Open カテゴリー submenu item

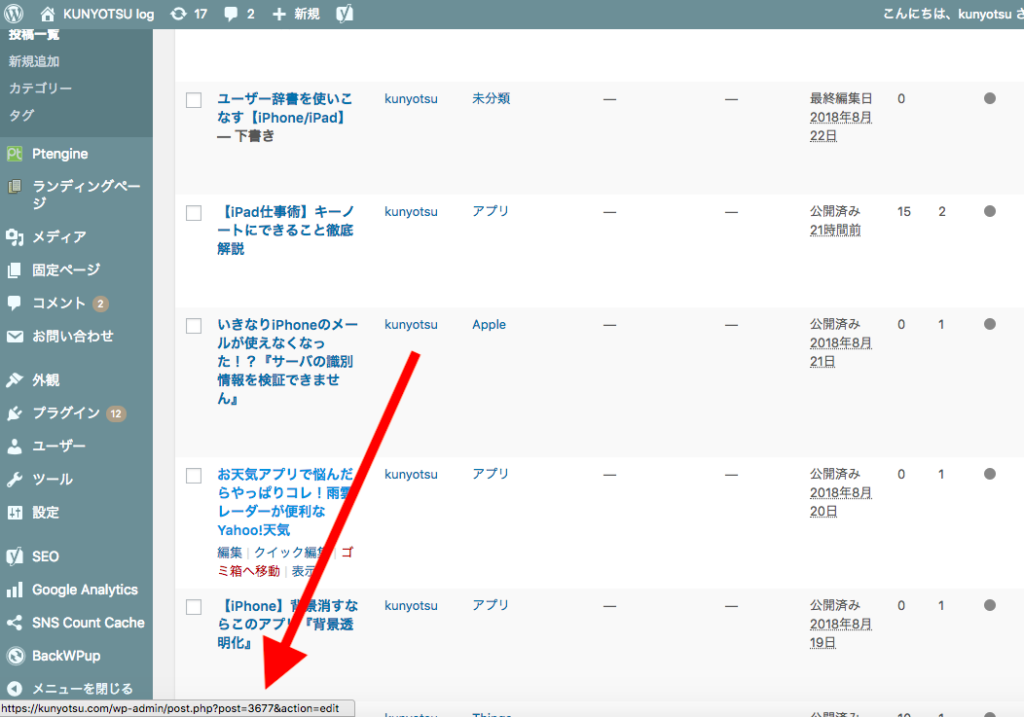(40, 88)
